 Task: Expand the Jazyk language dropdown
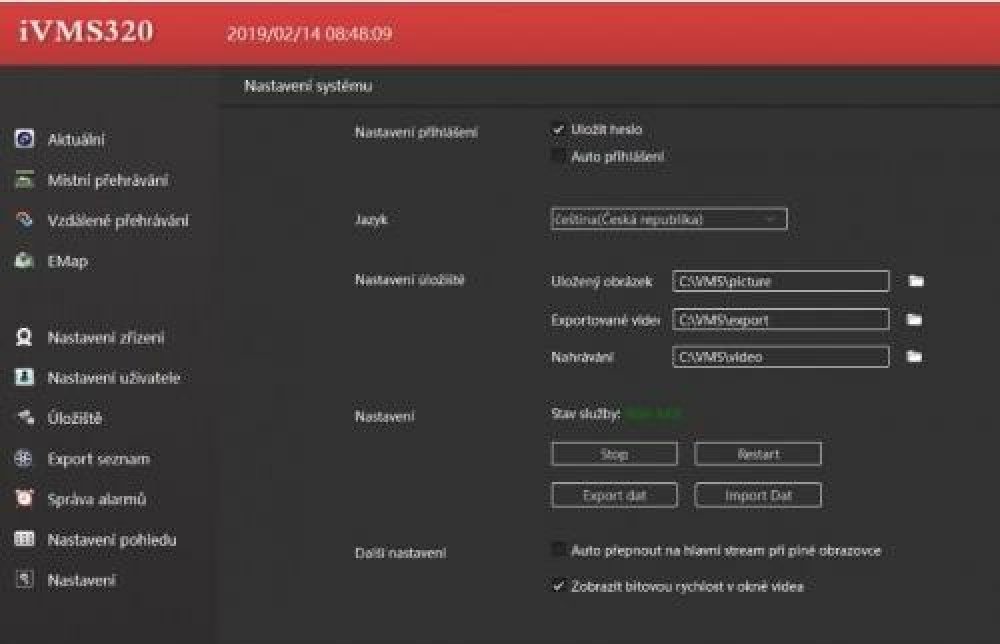point(668,219)
